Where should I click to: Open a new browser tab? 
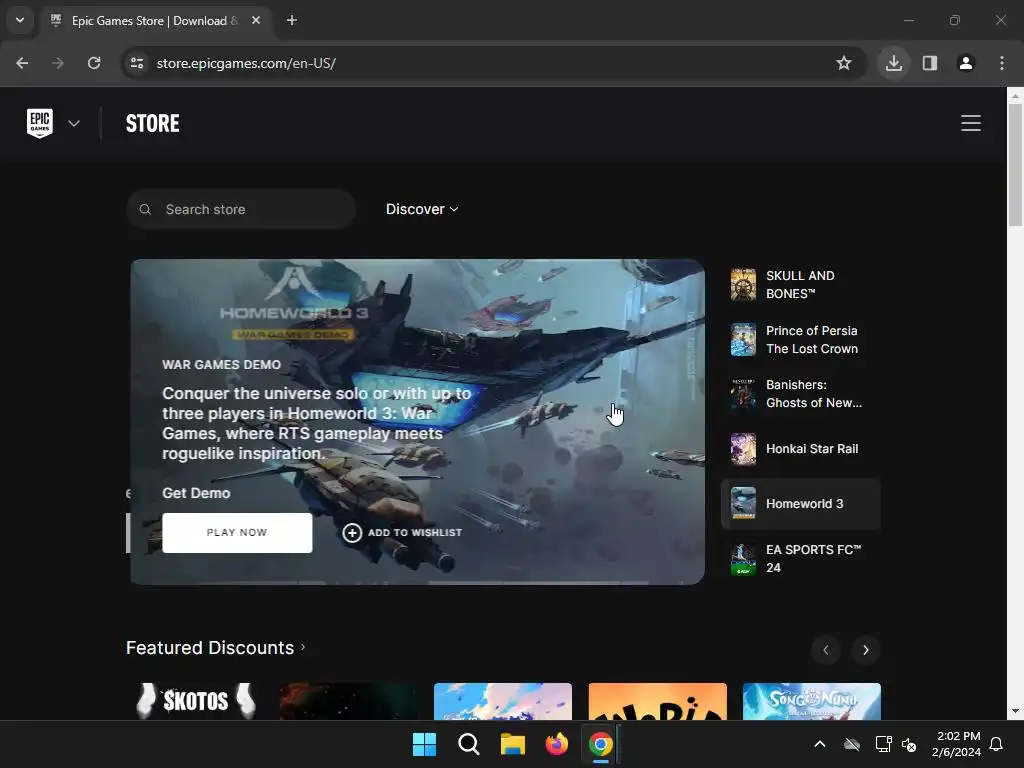coord(292,21)
